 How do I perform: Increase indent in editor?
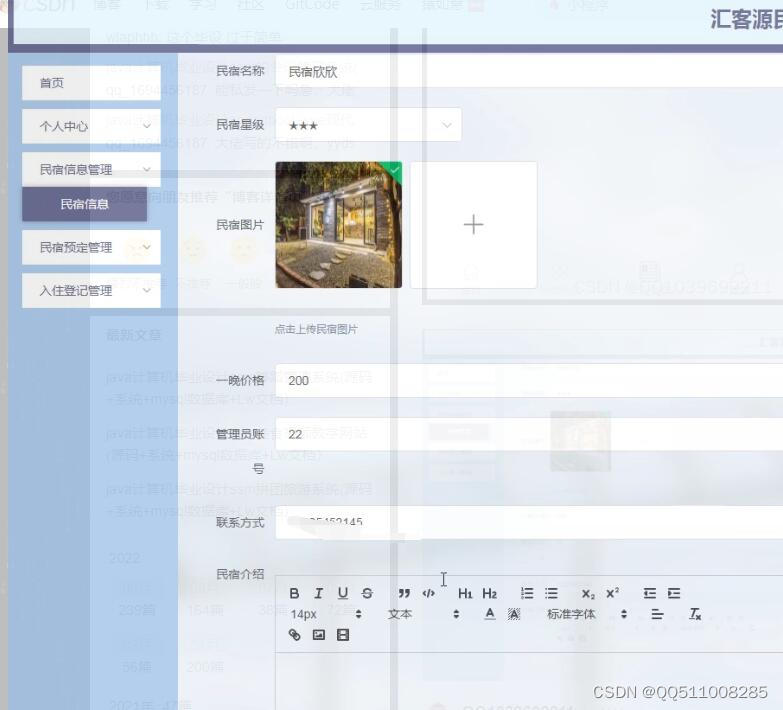click(x=674, y=593)
